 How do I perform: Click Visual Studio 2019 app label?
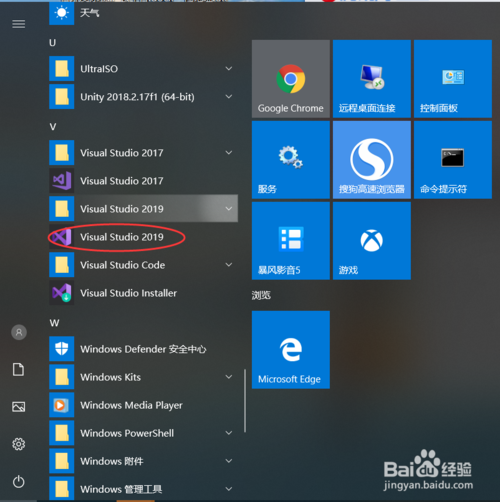click(122, 237)
